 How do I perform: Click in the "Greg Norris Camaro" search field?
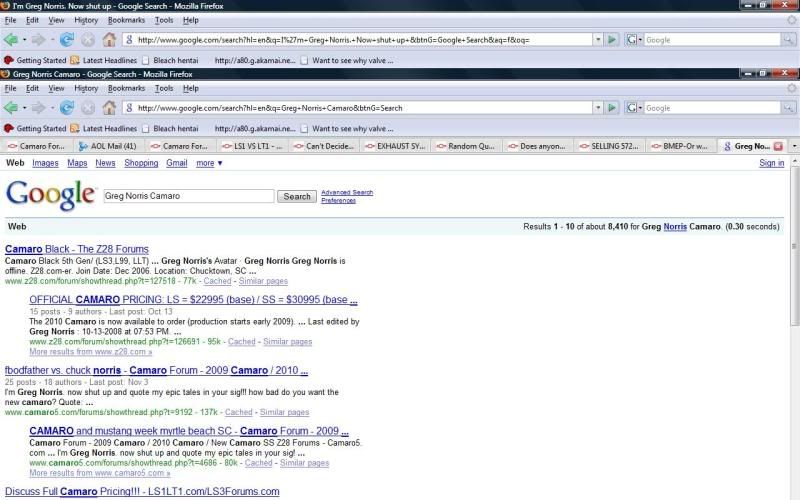click(x=188, y=196)
